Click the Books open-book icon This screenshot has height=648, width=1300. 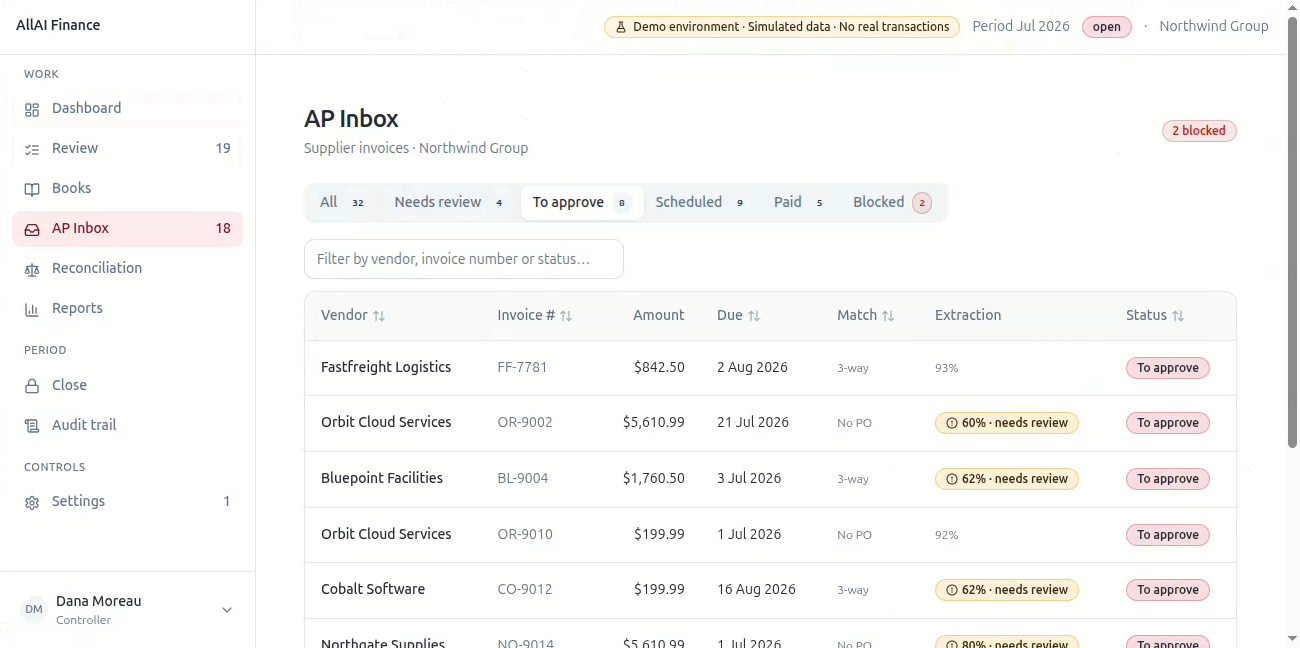(x=32, y=189)
